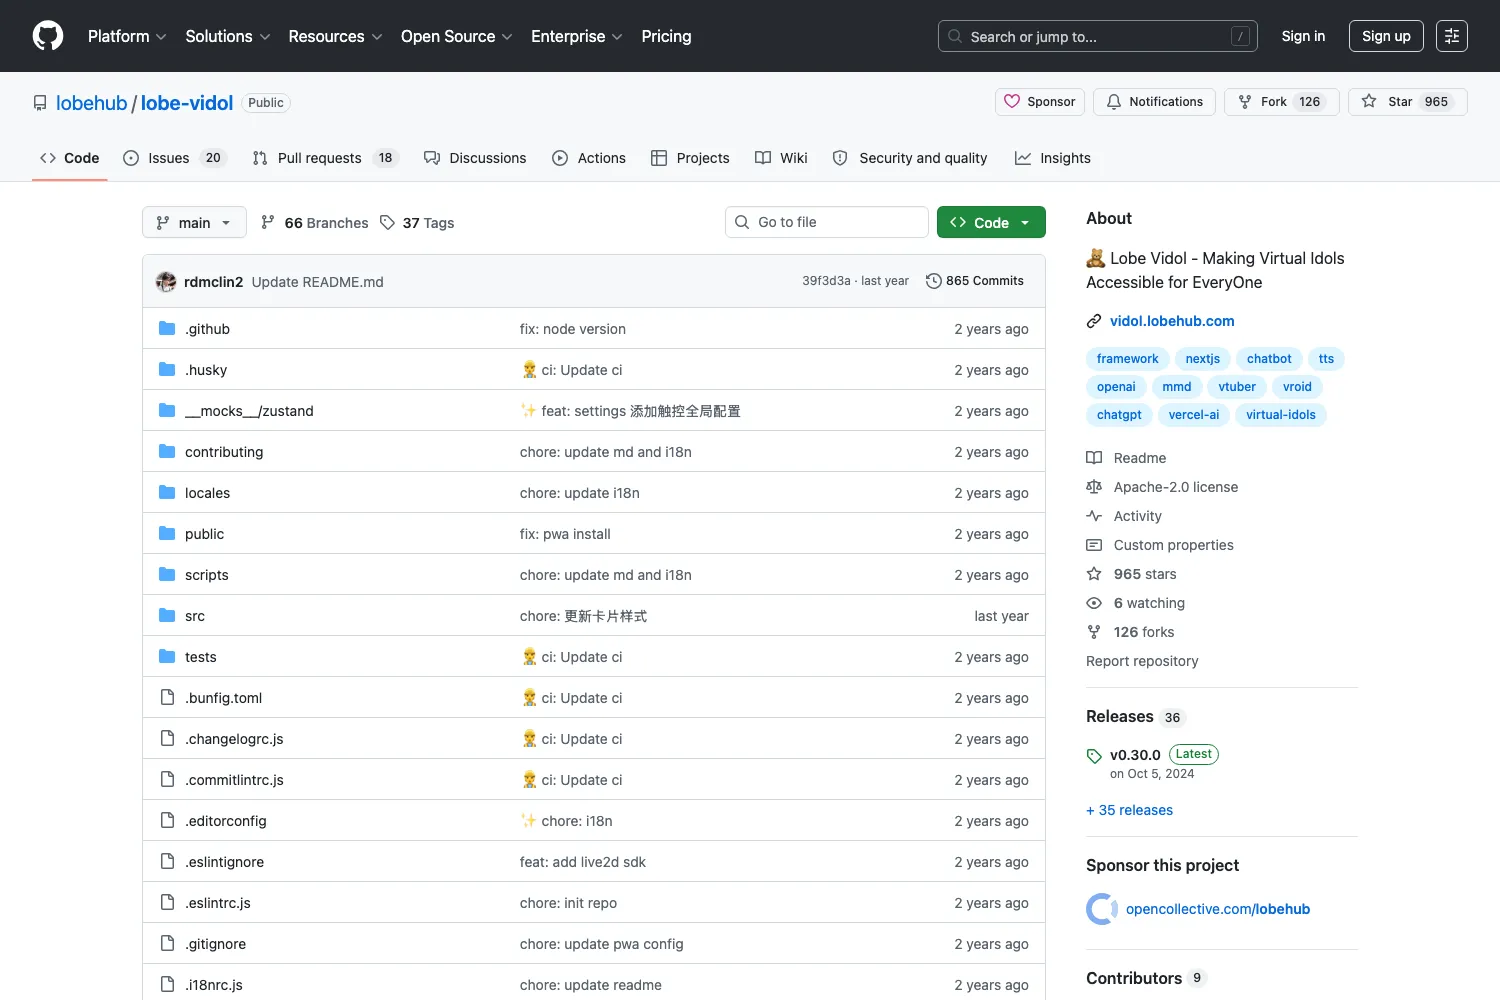Select the vtuber topic tag
The height and width of the screenshot is (1000, 1500).
1237,387
